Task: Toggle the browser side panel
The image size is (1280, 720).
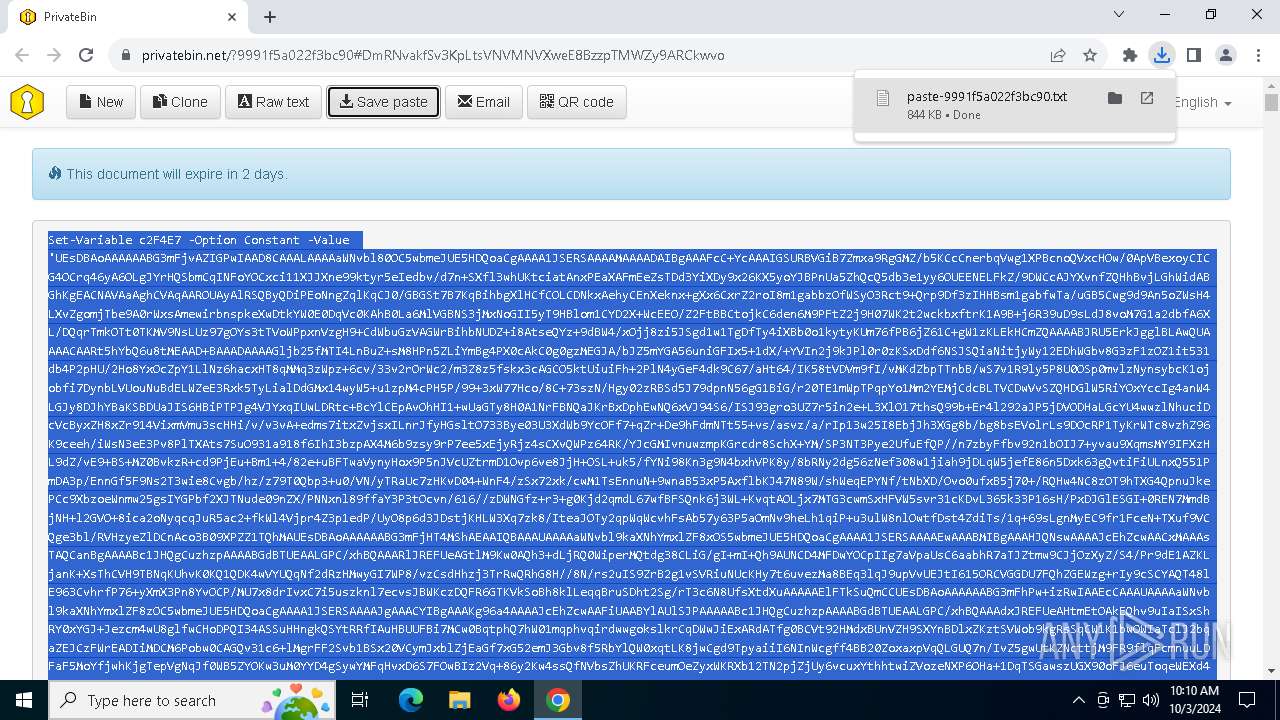Action: [x=1194, y=56]
